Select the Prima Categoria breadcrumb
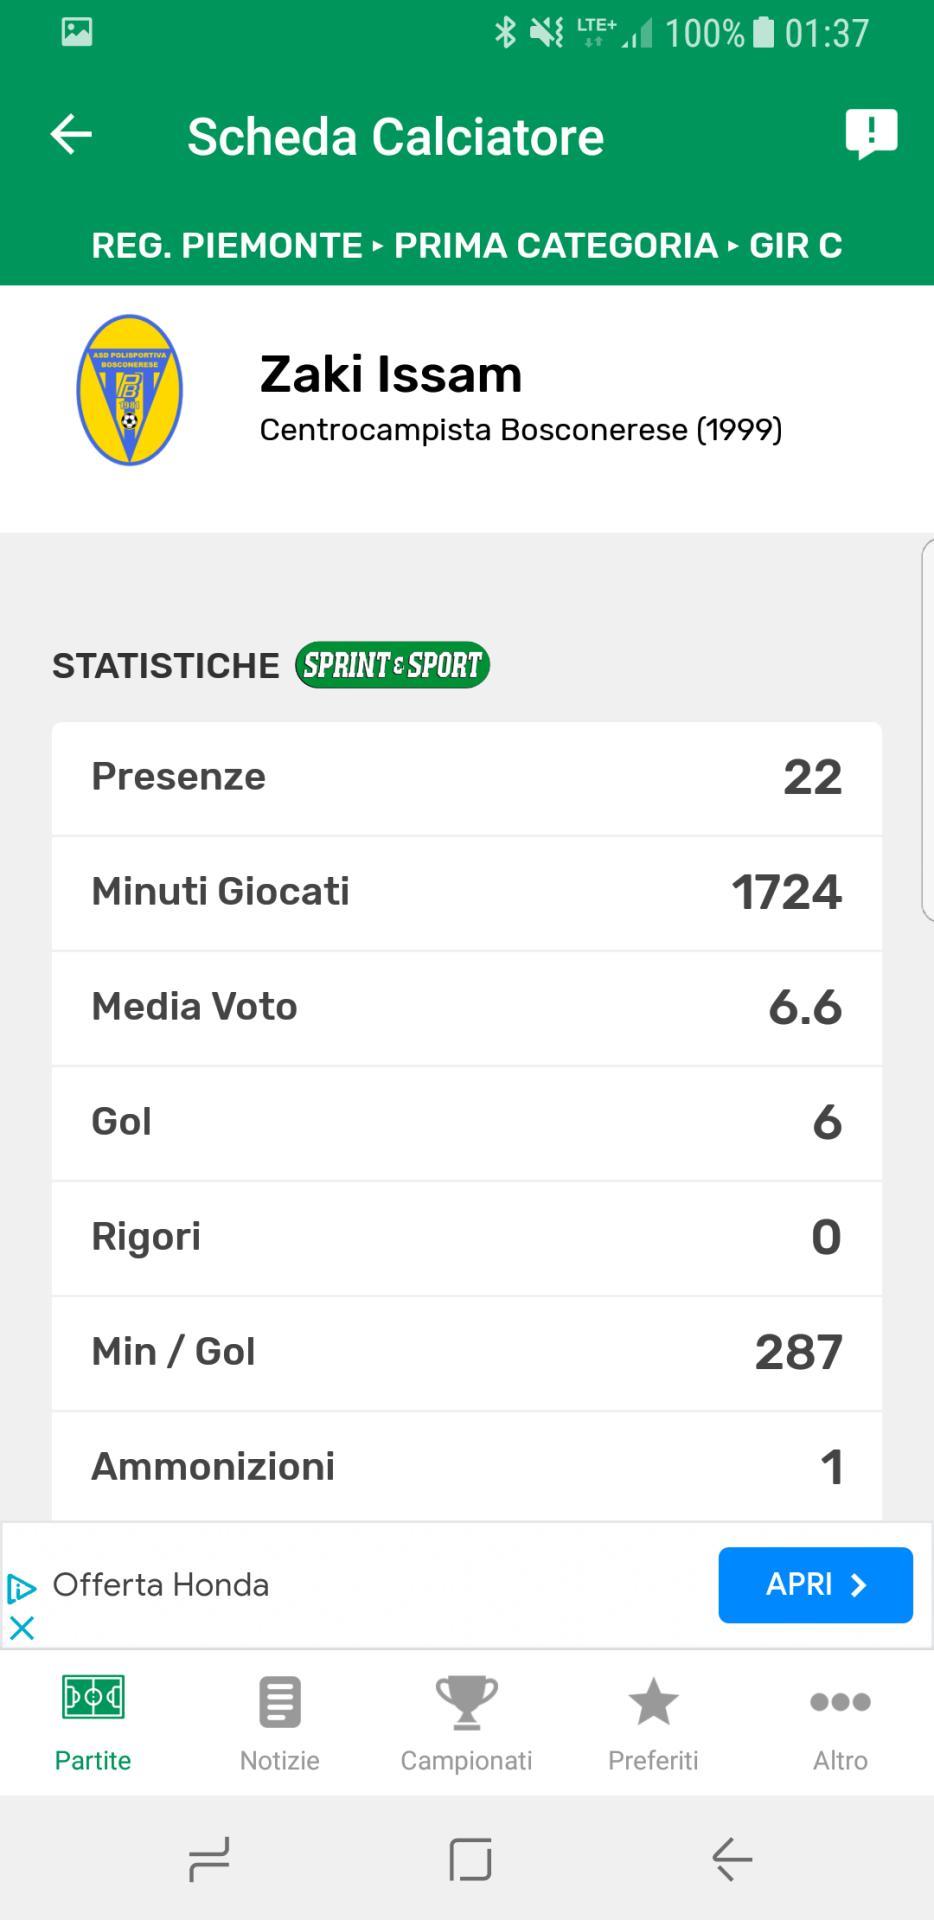The image size is (934, 1920). pyautogui.click(x=555, y=246)
